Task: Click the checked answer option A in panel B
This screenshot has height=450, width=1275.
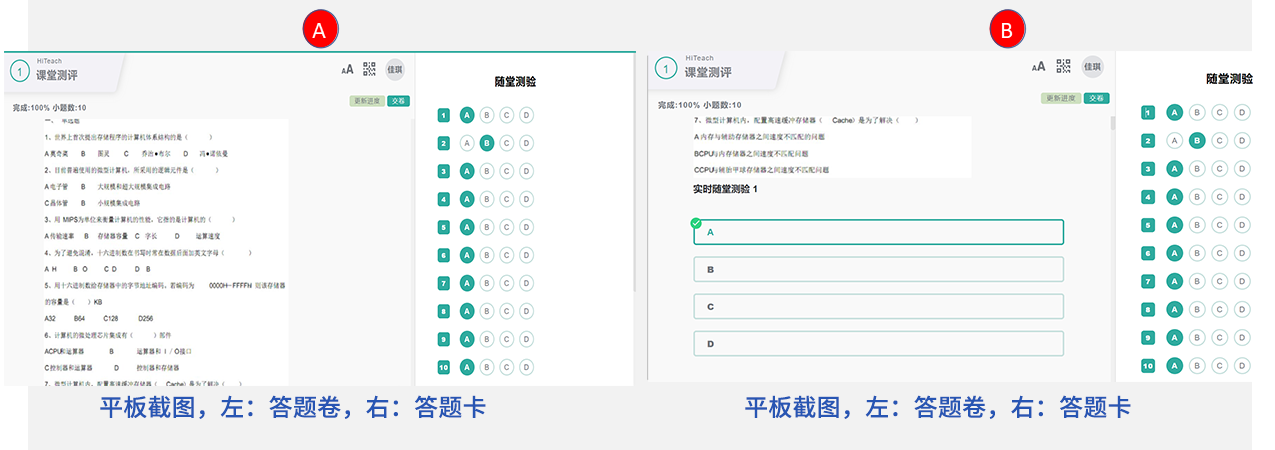Action: click(x=878, y=232)
